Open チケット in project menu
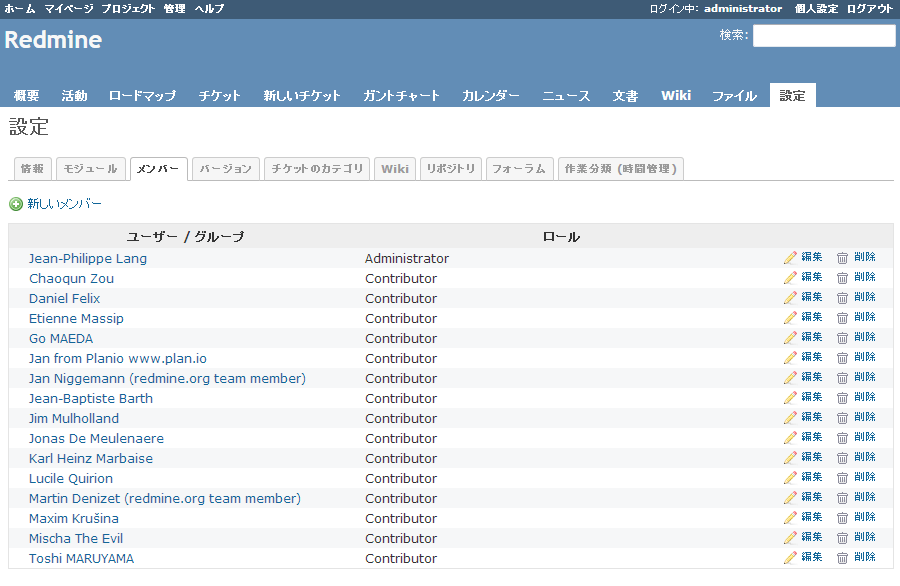900x586 pixels. [219, 96]
